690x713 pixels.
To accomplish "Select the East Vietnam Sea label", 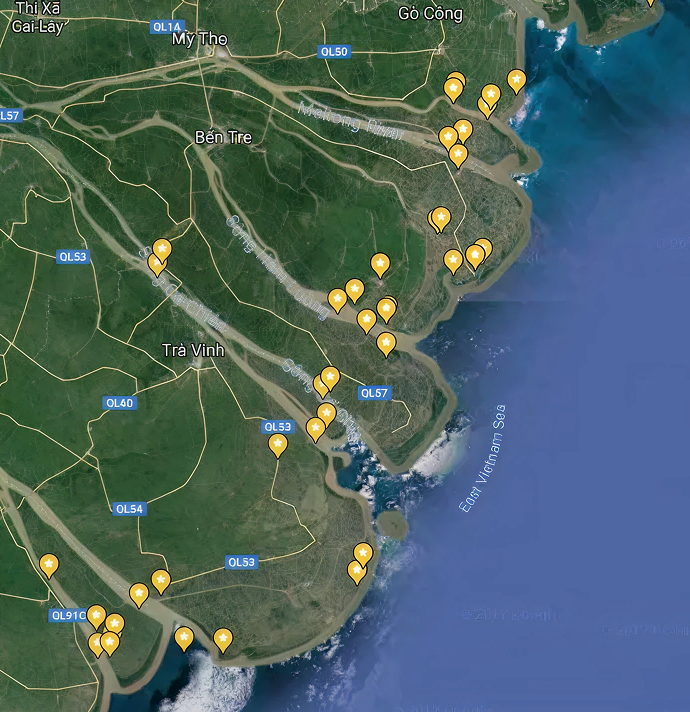I will coord(483,459).
